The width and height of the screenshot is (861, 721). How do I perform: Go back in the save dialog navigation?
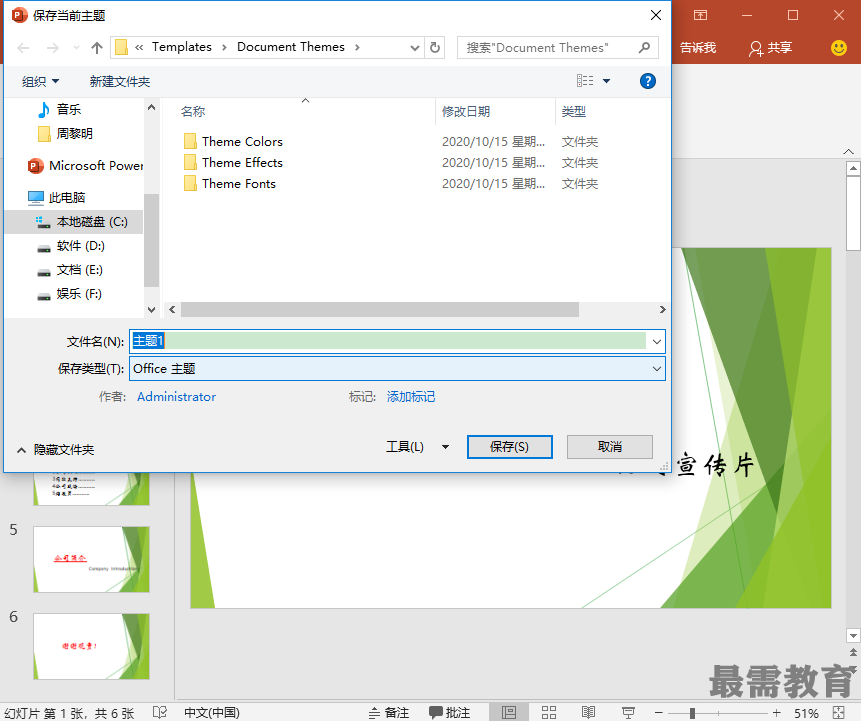coord(23,48)
